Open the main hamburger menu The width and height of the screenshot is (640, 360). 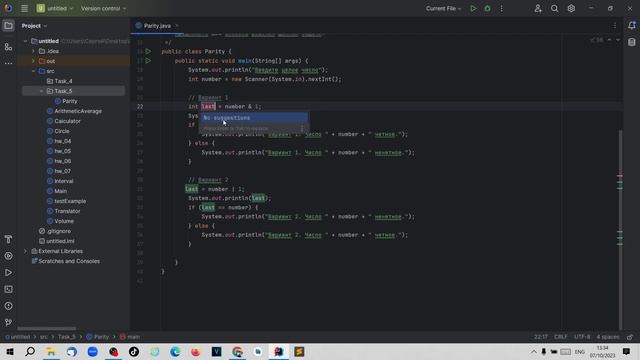click(x=24, y=8)
